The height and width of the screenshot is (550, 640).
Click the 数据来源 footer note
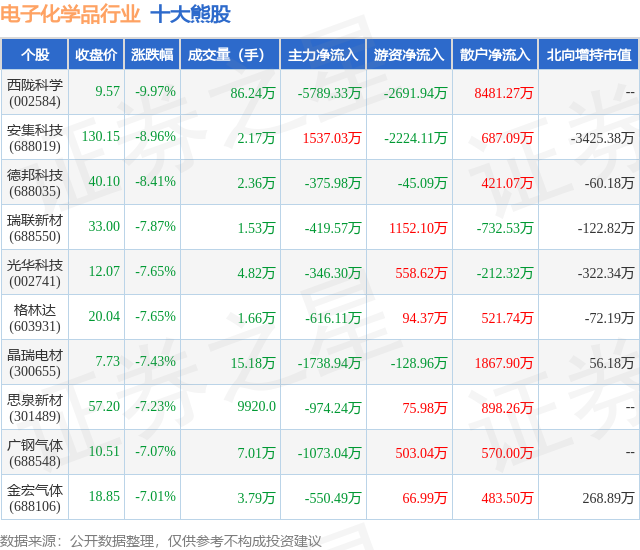[x=161, y=541]
